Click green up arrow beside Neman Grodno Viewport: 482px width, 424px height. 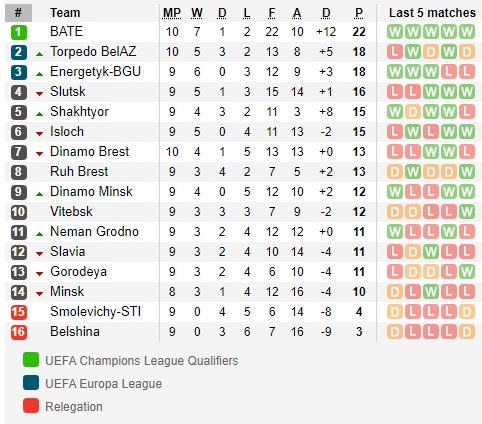[x=39, y=234]
